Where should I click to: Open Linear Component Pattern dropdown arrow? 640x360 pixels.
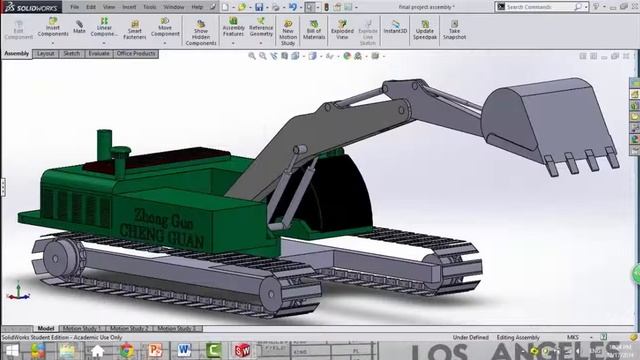104,43
